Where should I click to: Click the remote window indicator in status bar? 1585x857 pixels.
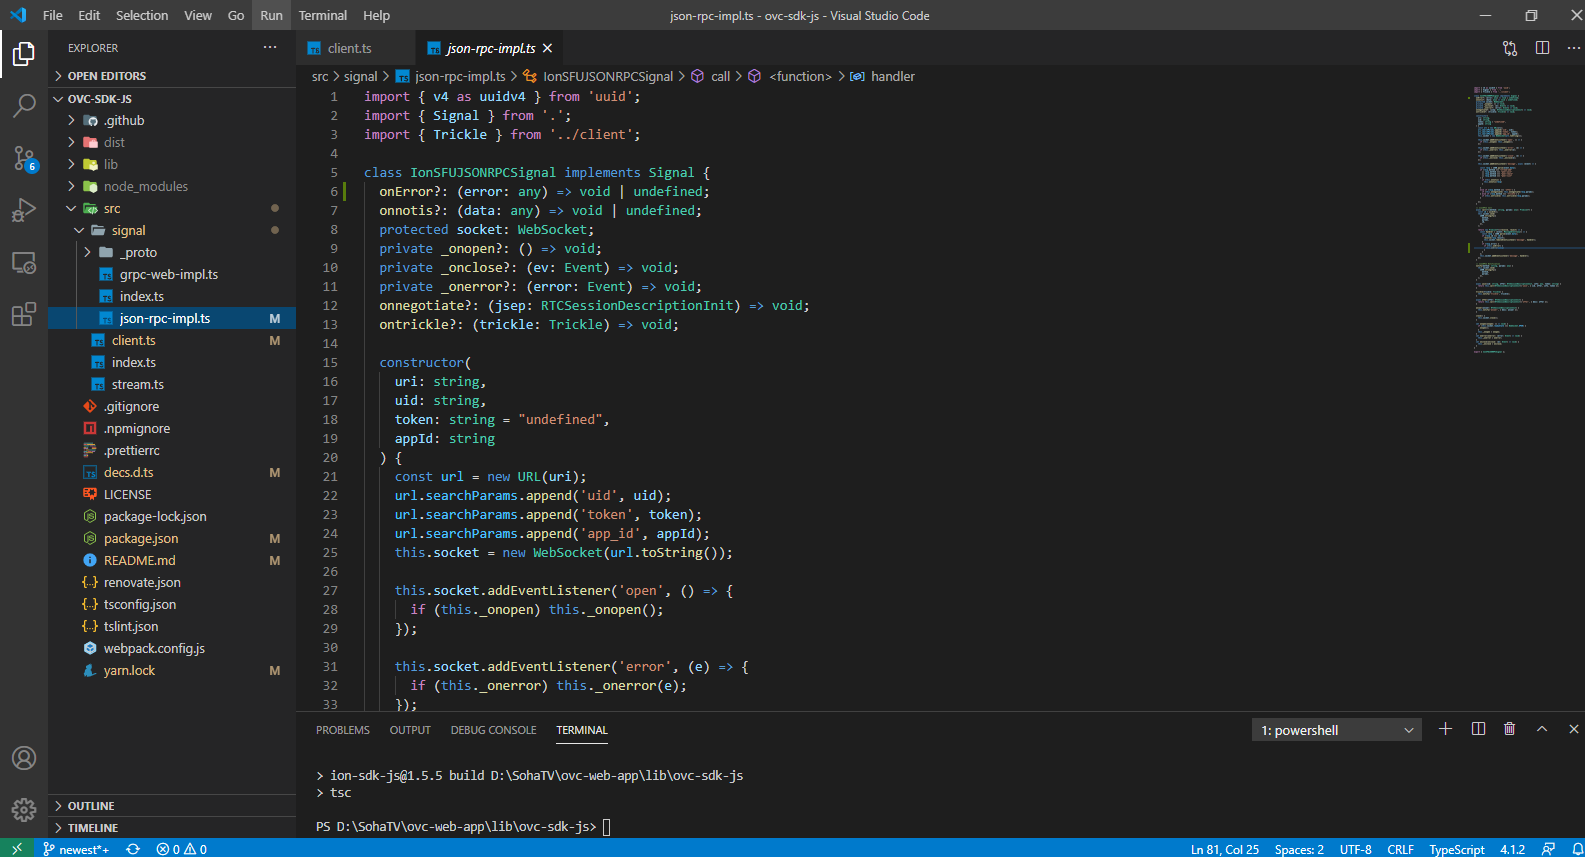pyautogui.click(x=17, y=848)
